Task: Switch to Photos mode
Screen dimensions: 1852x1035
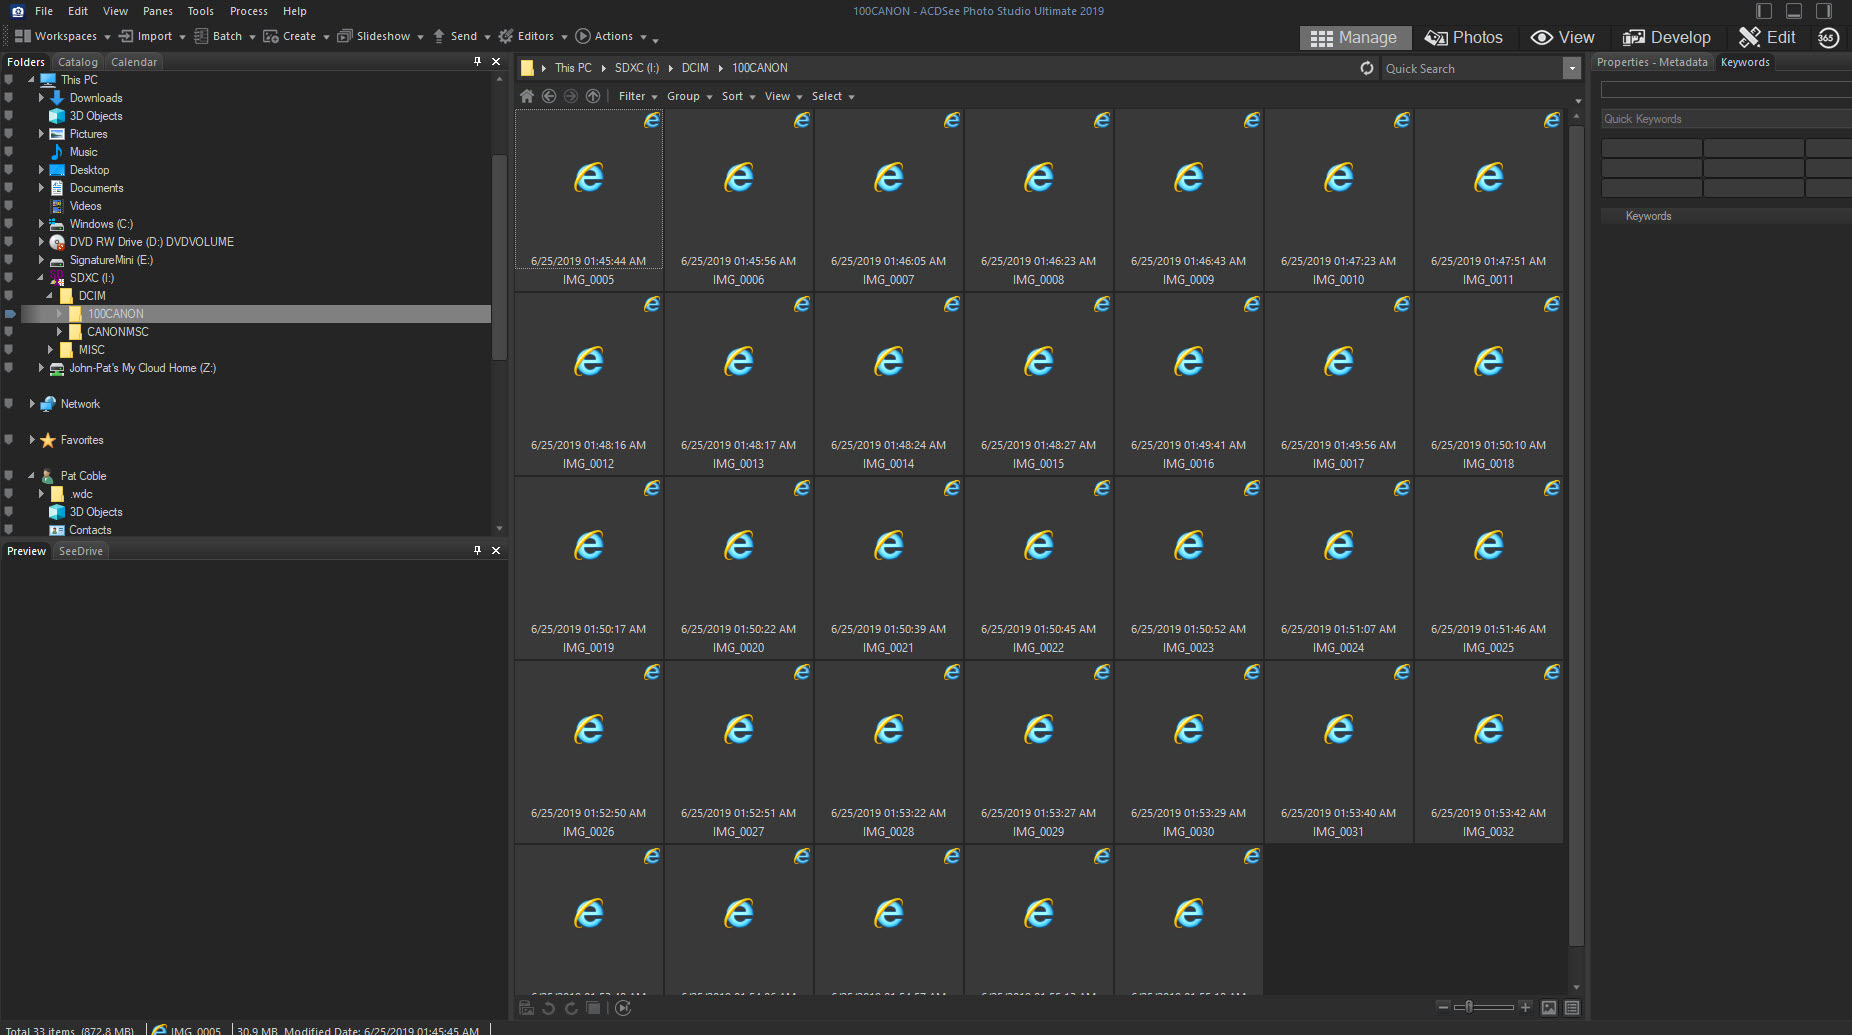Action: [x=1463, y=37]
